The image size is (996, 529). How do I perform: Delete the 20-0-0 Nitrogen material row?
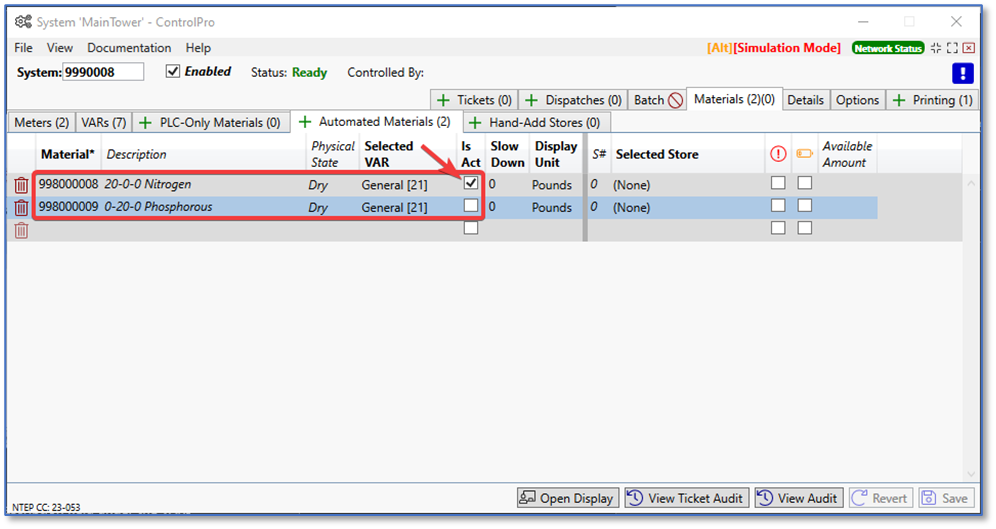point(21,185)
